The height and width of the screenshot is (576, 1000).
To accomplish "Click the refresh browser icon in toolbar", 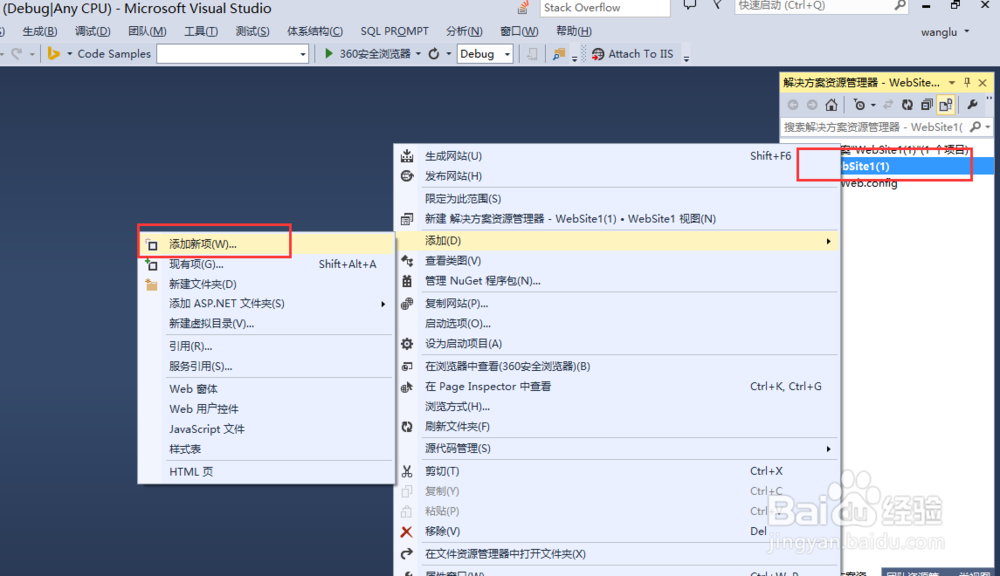I will click(x=434, y=54).
